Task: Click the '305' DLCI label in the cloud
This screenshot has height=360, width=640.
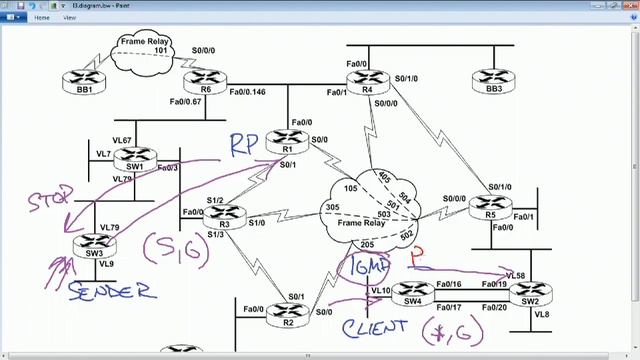Action: [332, 207]
